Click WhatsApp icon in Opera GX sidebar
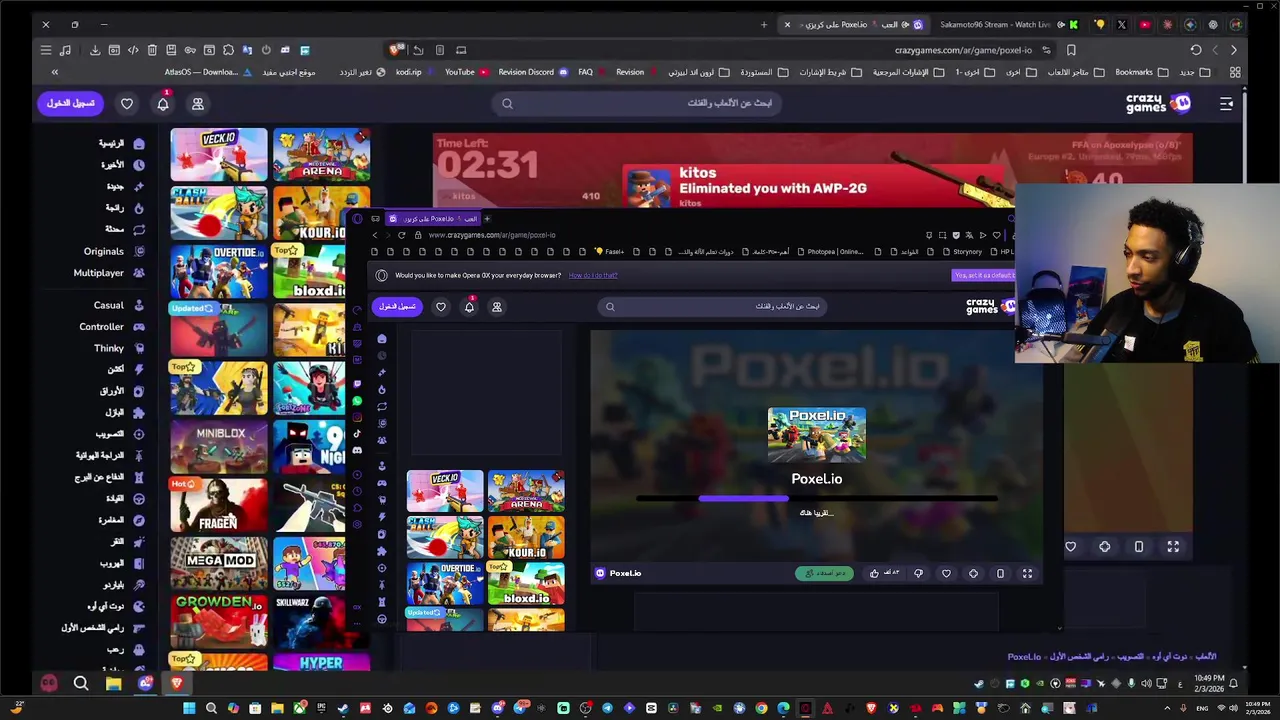Viewport: 1280px width, 720px height. point(357,401)
